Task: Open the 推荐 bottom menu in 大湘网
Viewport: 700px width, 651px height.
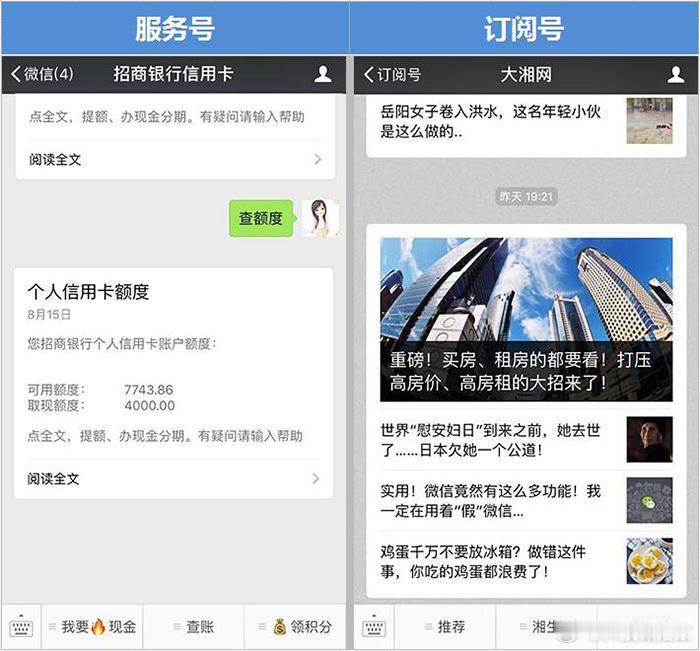Action: (445, 626)
